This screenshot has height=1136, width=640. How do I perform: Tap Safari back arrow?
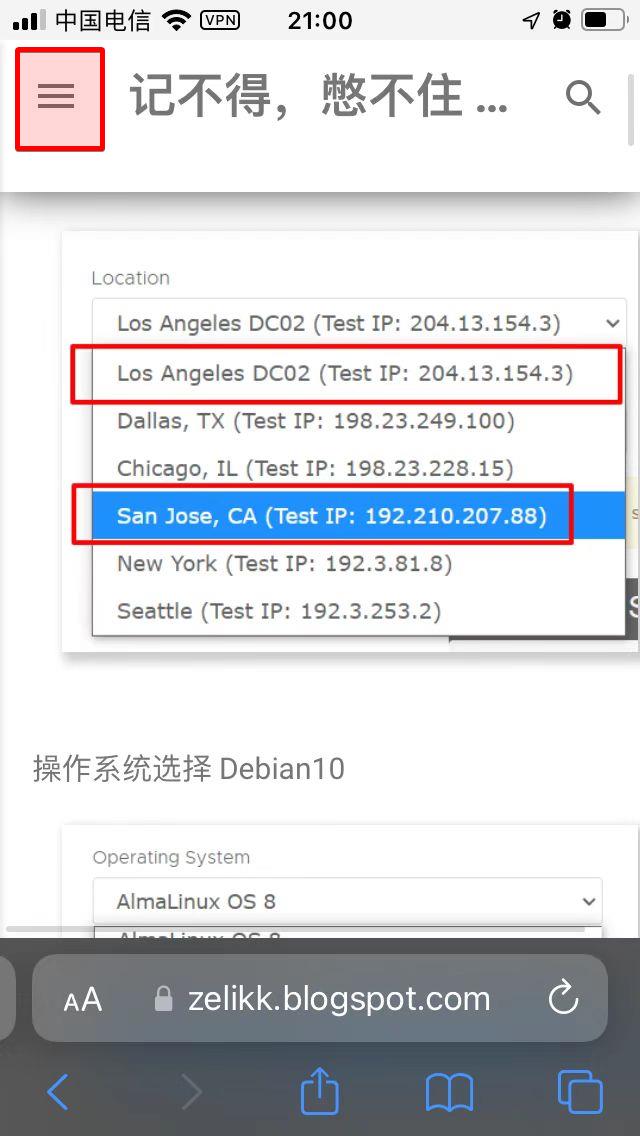click(x=58, y=1091)
